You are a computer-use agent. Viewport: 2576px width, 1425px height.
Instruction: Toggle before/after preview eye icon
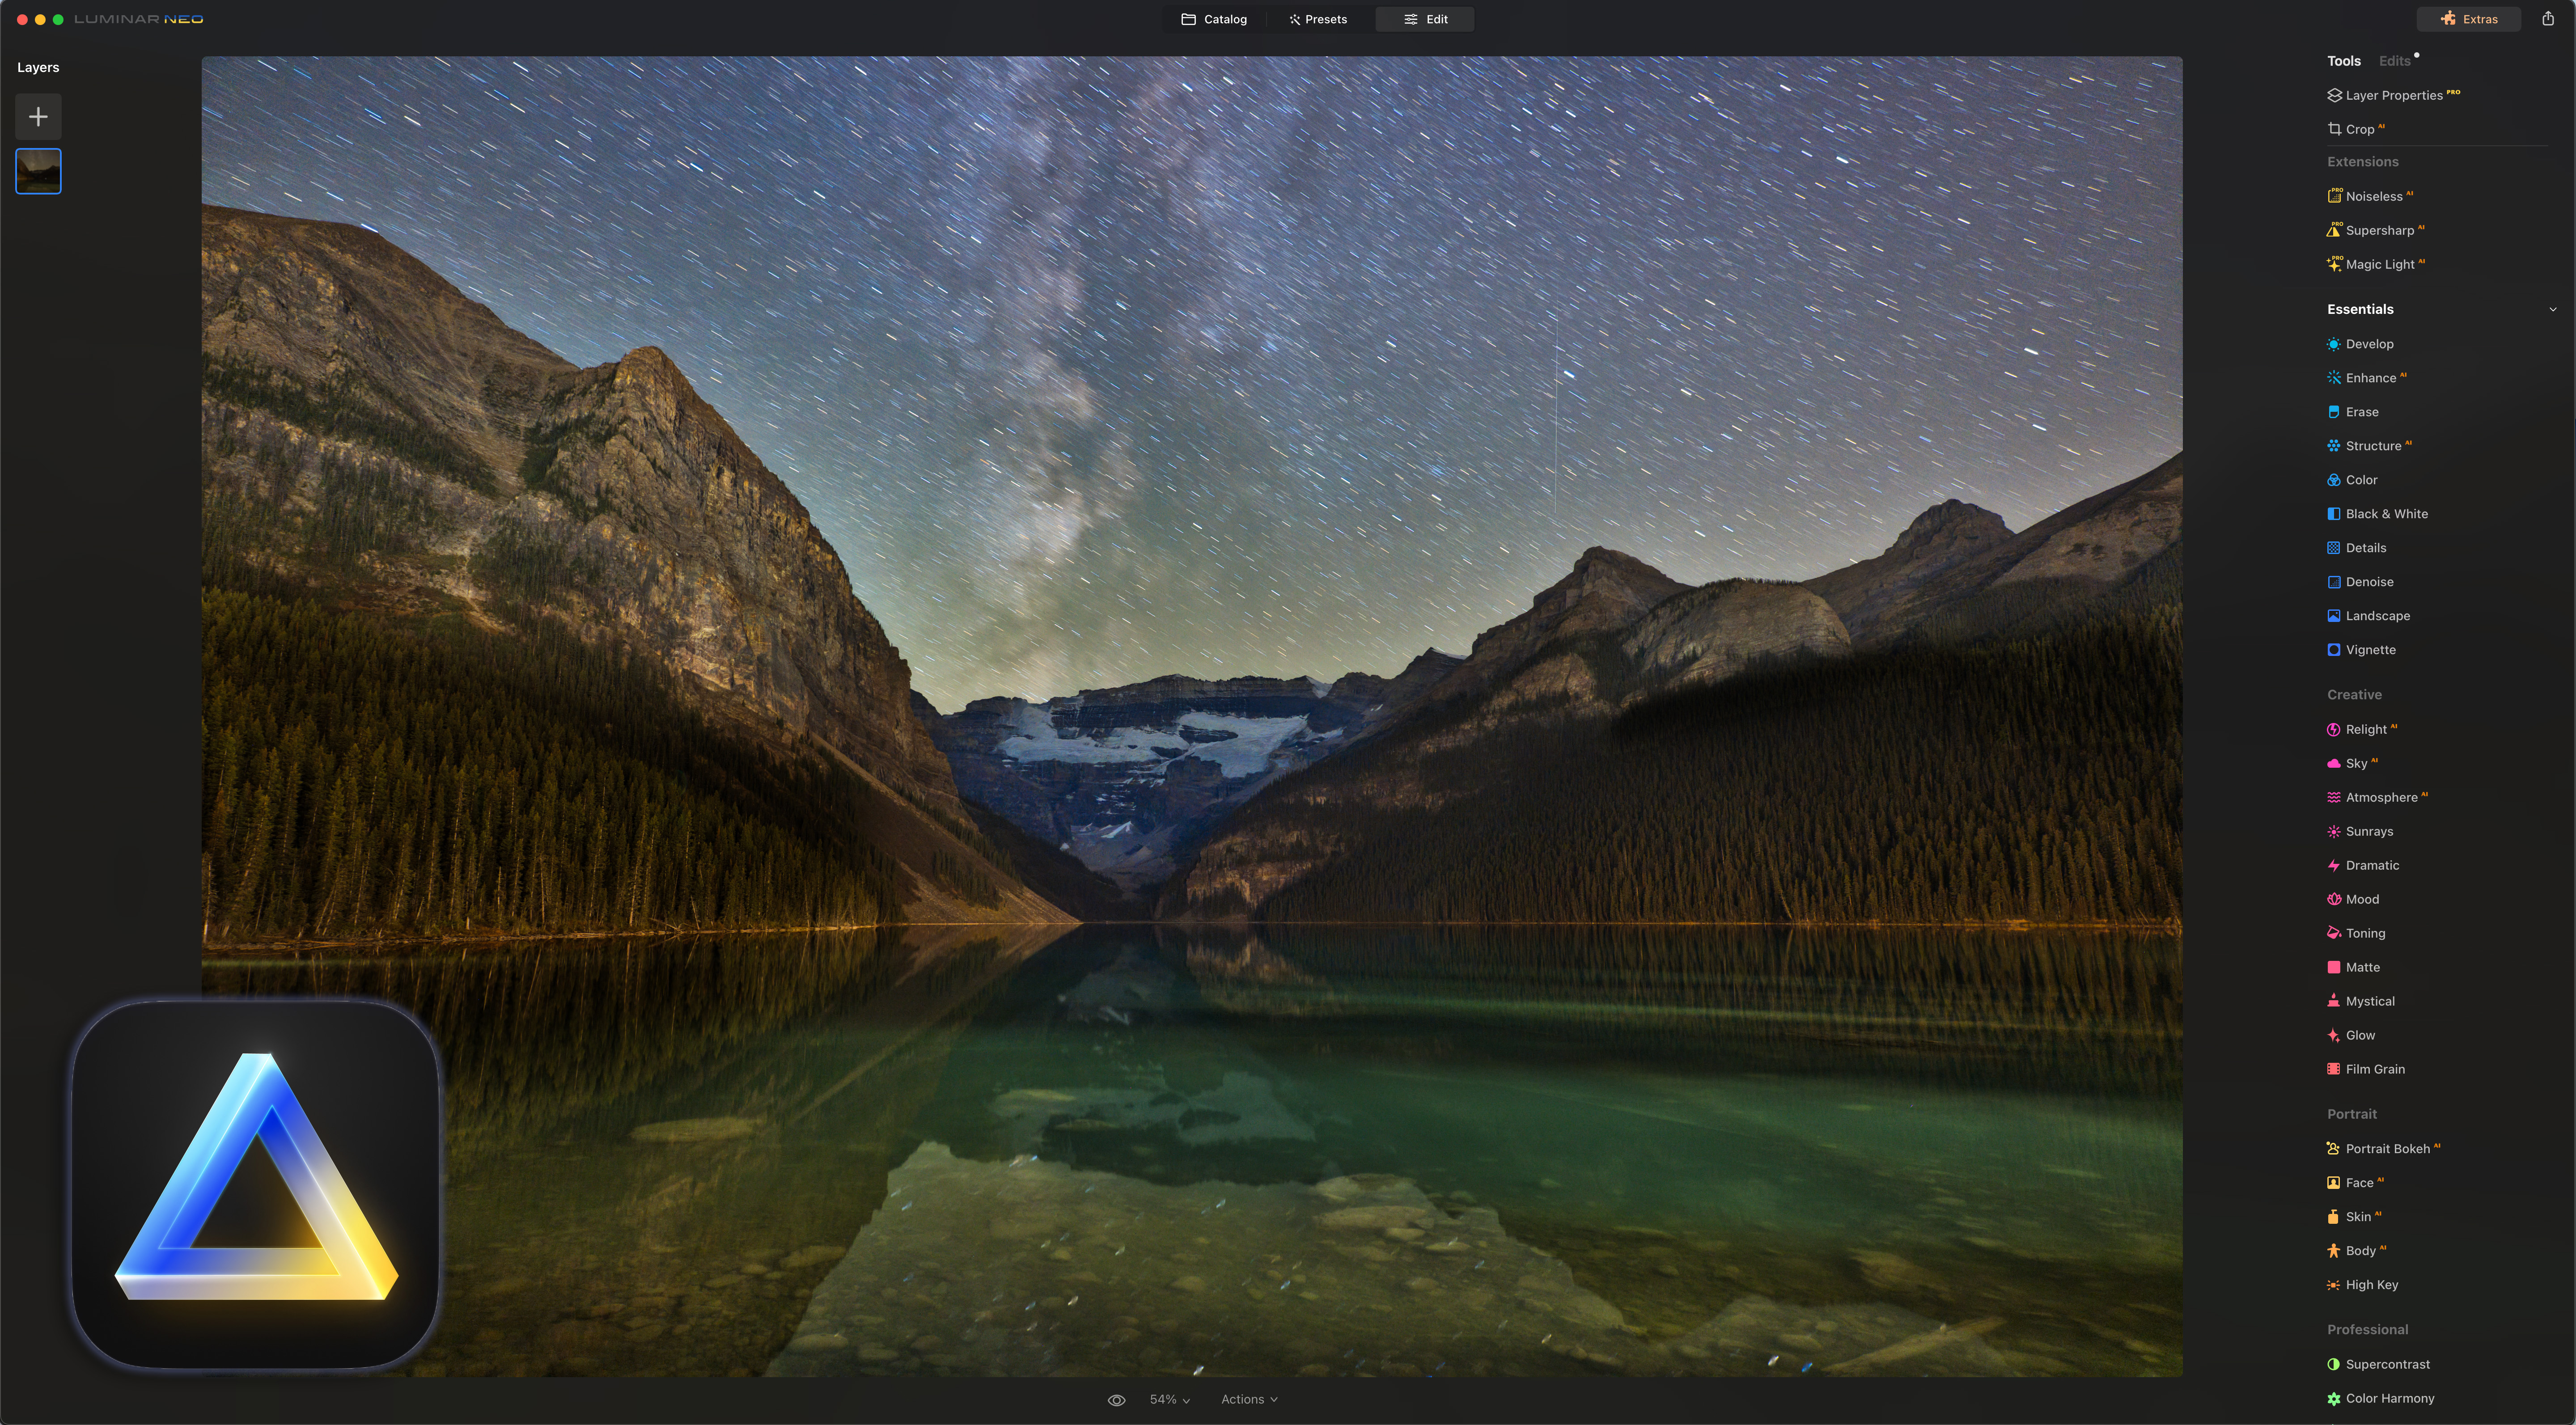pos(1117,1400)
